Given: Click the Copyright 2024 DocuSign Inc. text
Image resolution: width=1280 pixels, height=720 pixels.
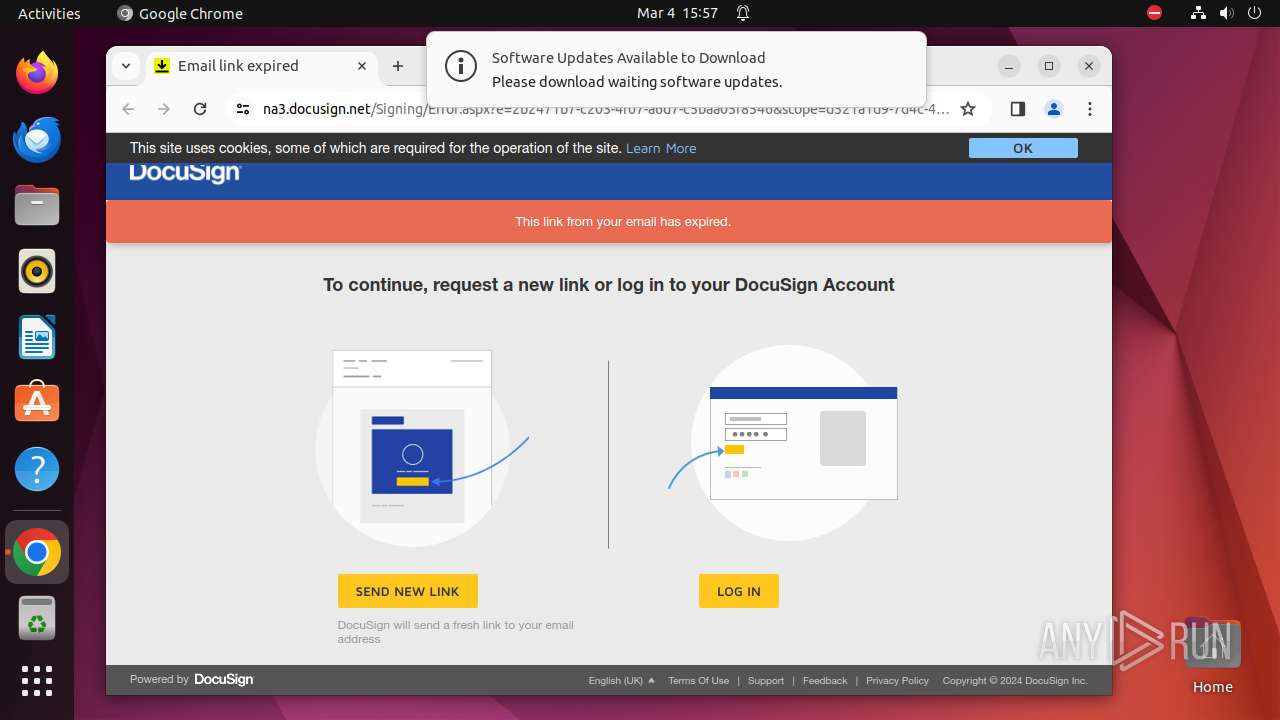Looking at the screenshot, I should pos(1015,680).
